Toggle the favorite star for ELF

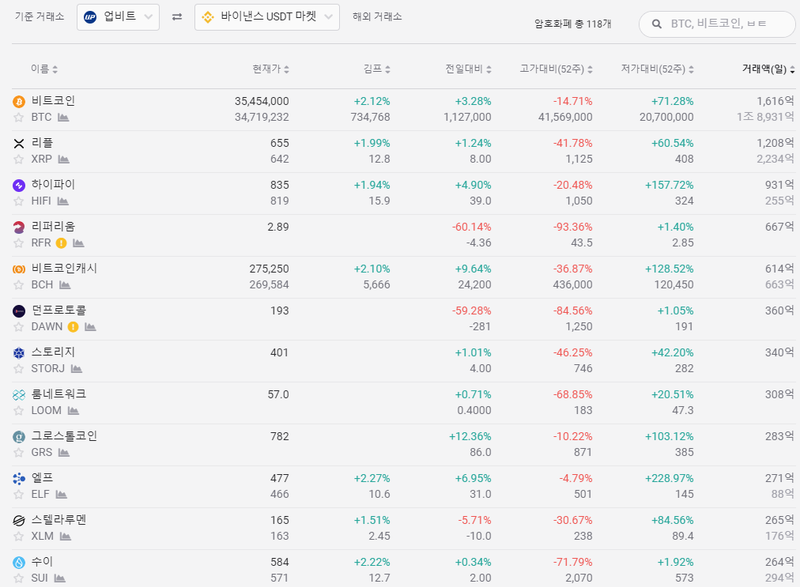pos(19,494)
